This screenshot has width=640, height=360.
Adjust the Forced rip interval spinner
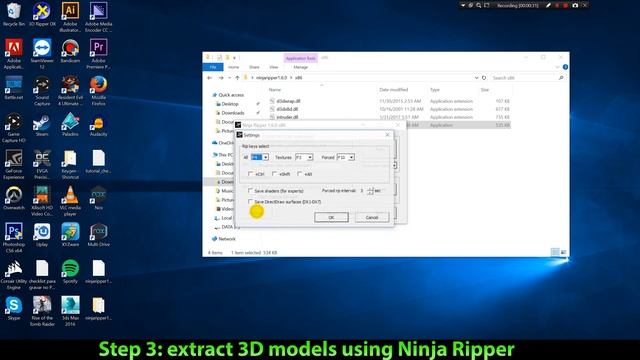tap(370, 191)
